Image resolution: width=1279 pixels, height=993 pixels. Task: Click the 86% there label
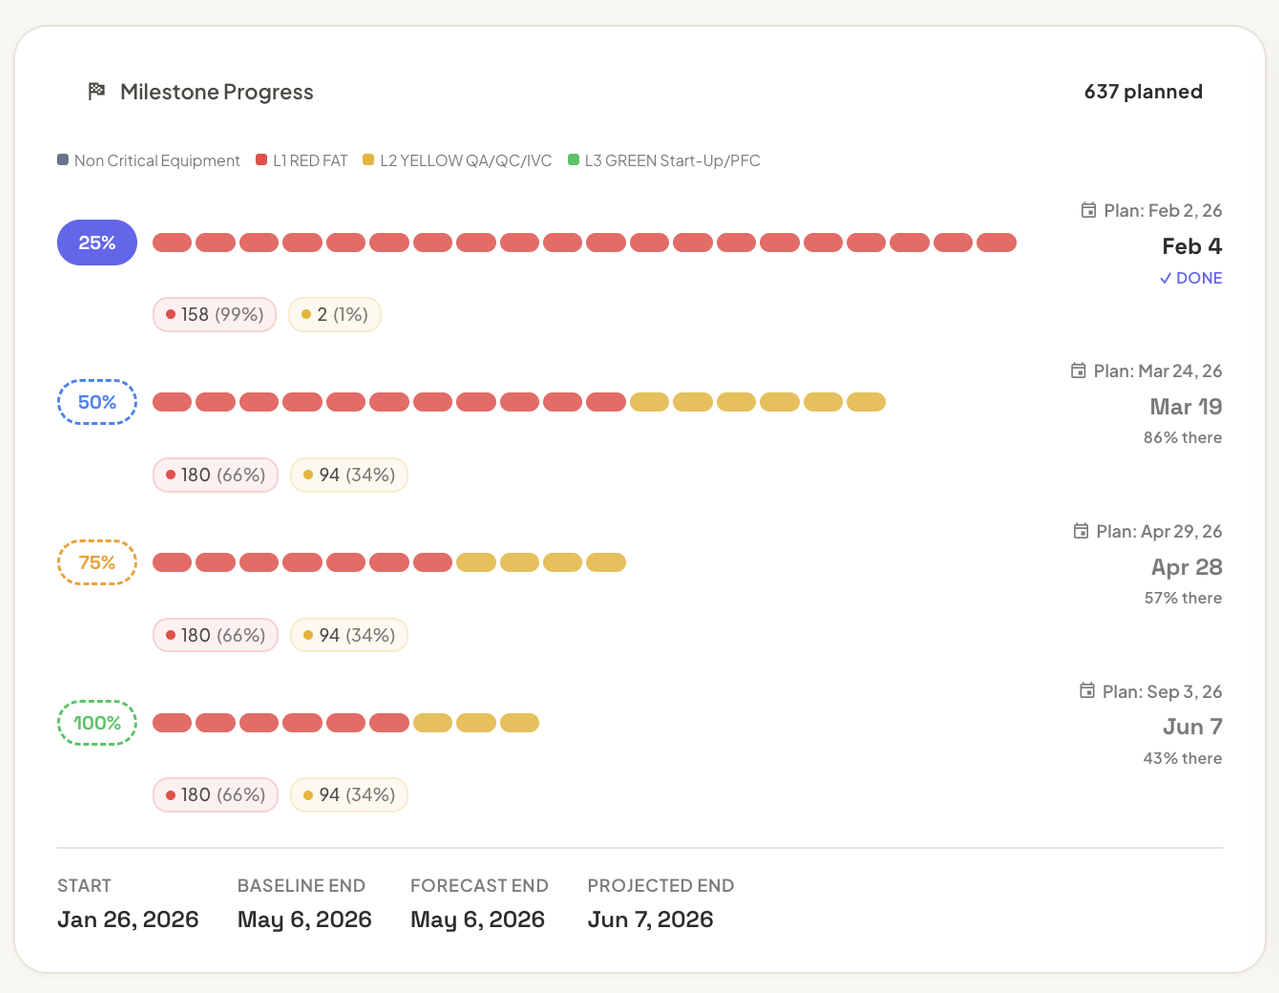tap(1183, 437)
